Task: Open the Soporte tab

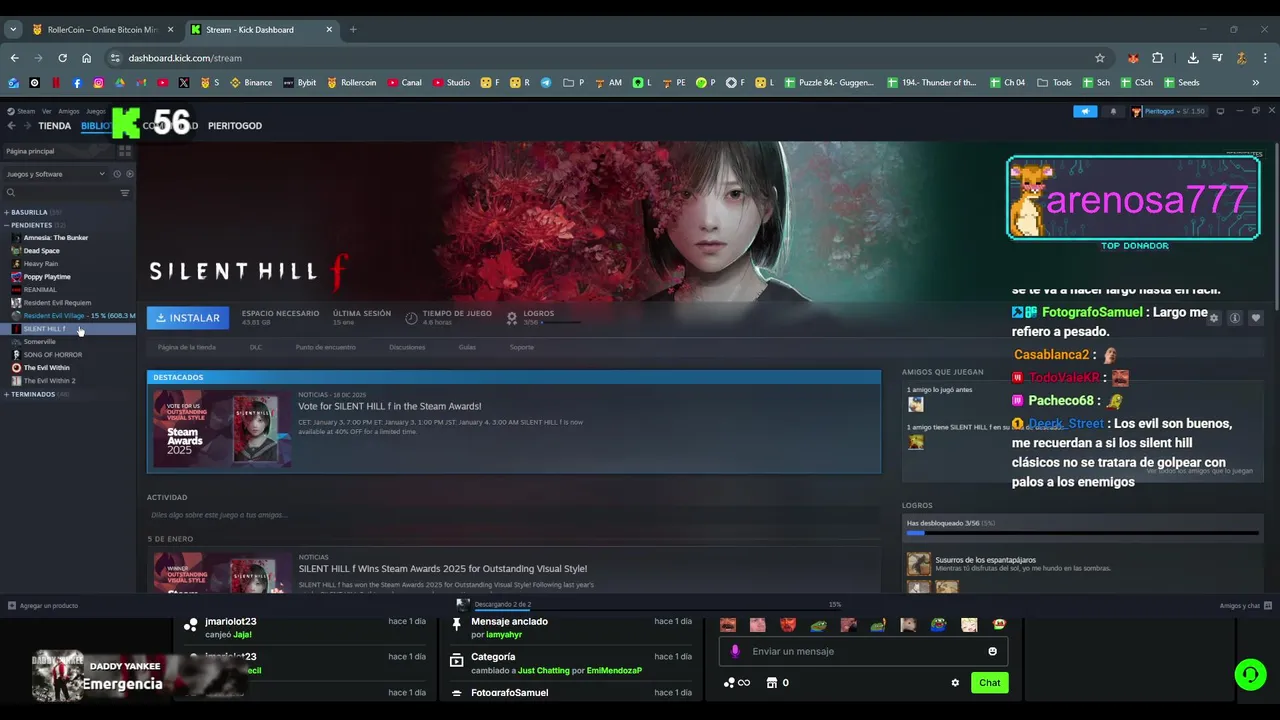Action: pos(522,347)
